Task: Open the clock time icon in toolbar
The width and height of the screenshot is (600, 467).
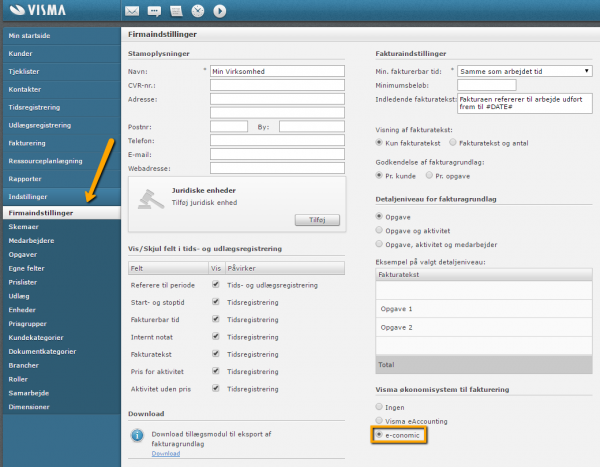Action: click(x=198, y=11)
